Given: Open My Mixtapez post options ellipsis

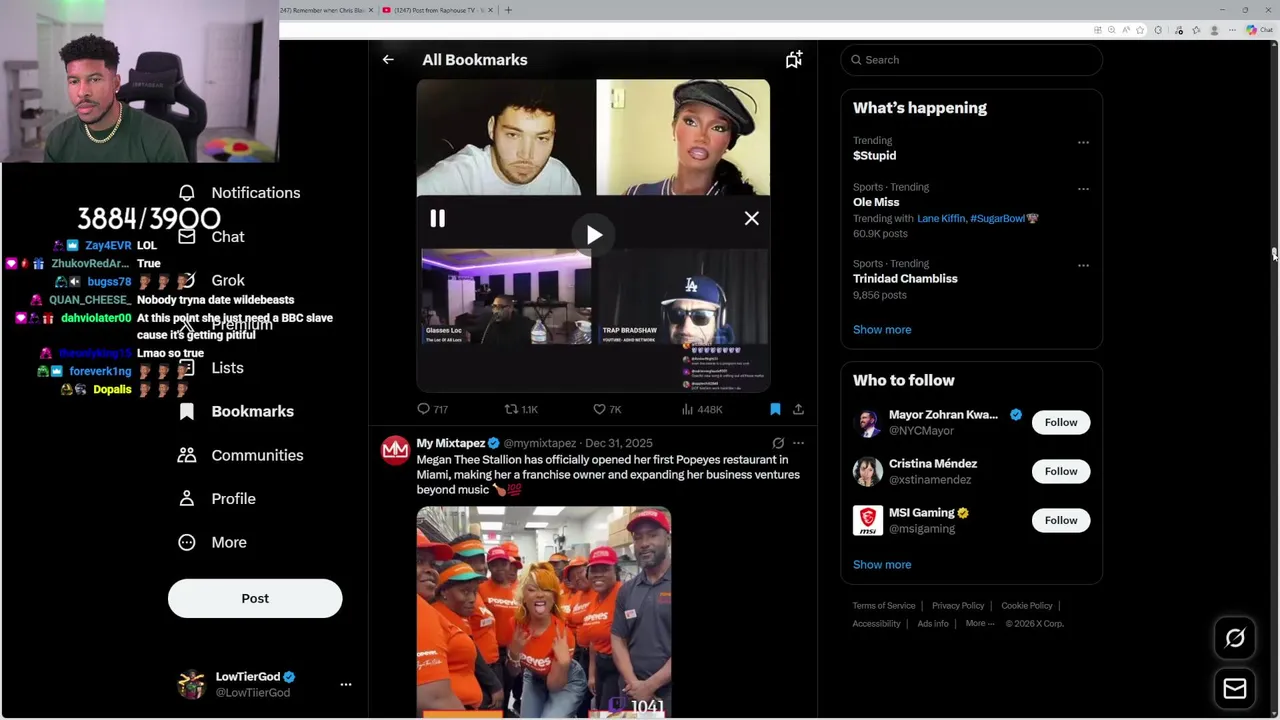Looking at the screenshot, I should coord(798,443).
